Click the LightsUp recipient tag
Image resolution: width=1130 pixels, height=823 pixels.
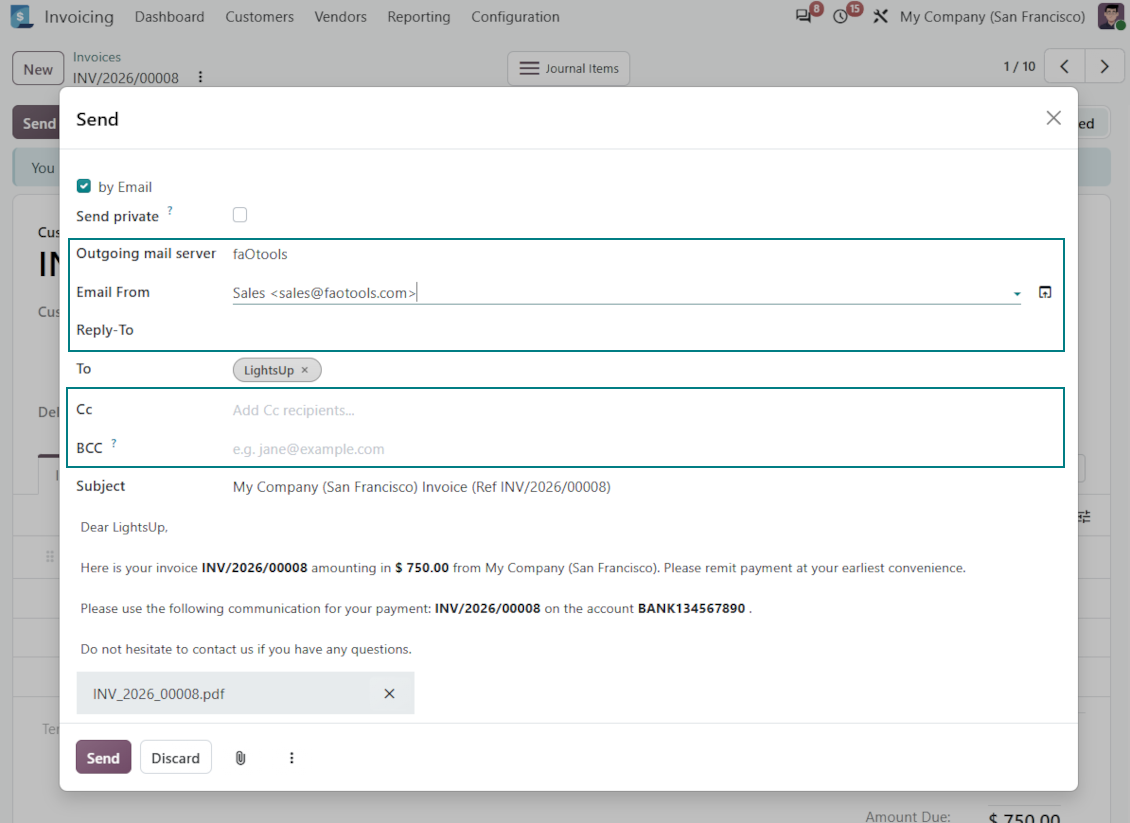click(269, 370)
